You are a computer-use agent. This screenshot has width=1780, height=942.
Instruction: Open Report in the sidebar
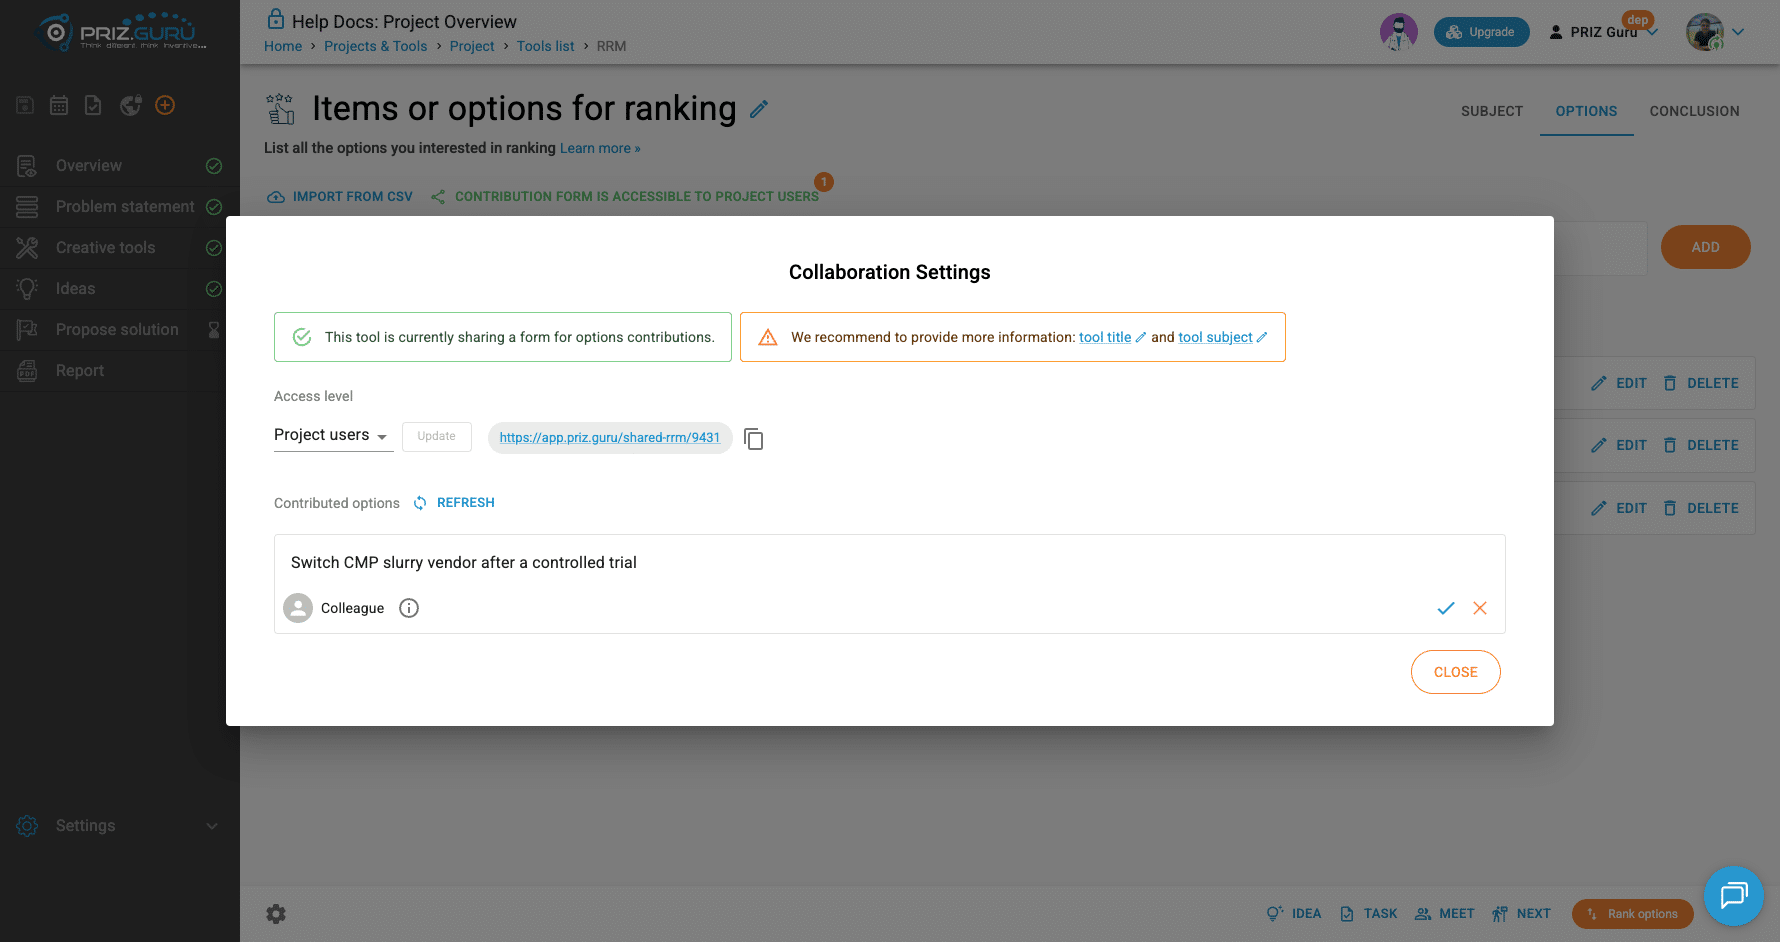(119, 371)
